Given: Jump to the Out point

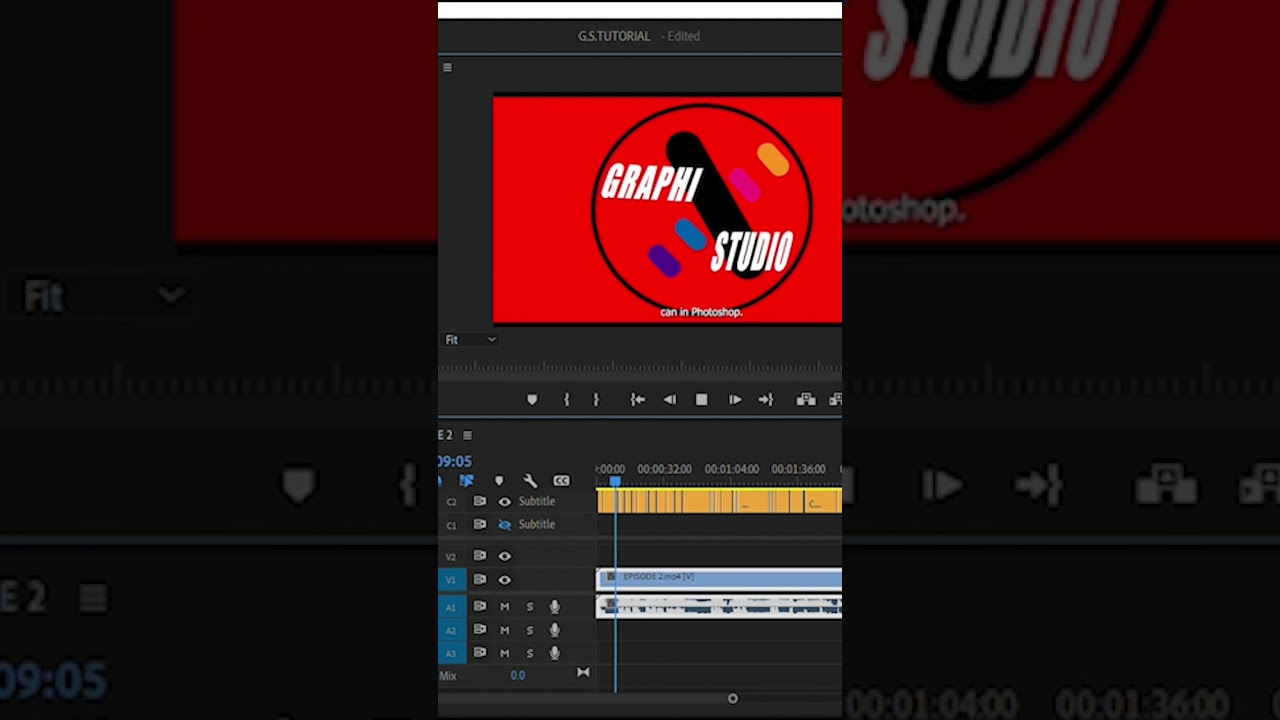Looking at the screenshot, I should coord(766,400).
